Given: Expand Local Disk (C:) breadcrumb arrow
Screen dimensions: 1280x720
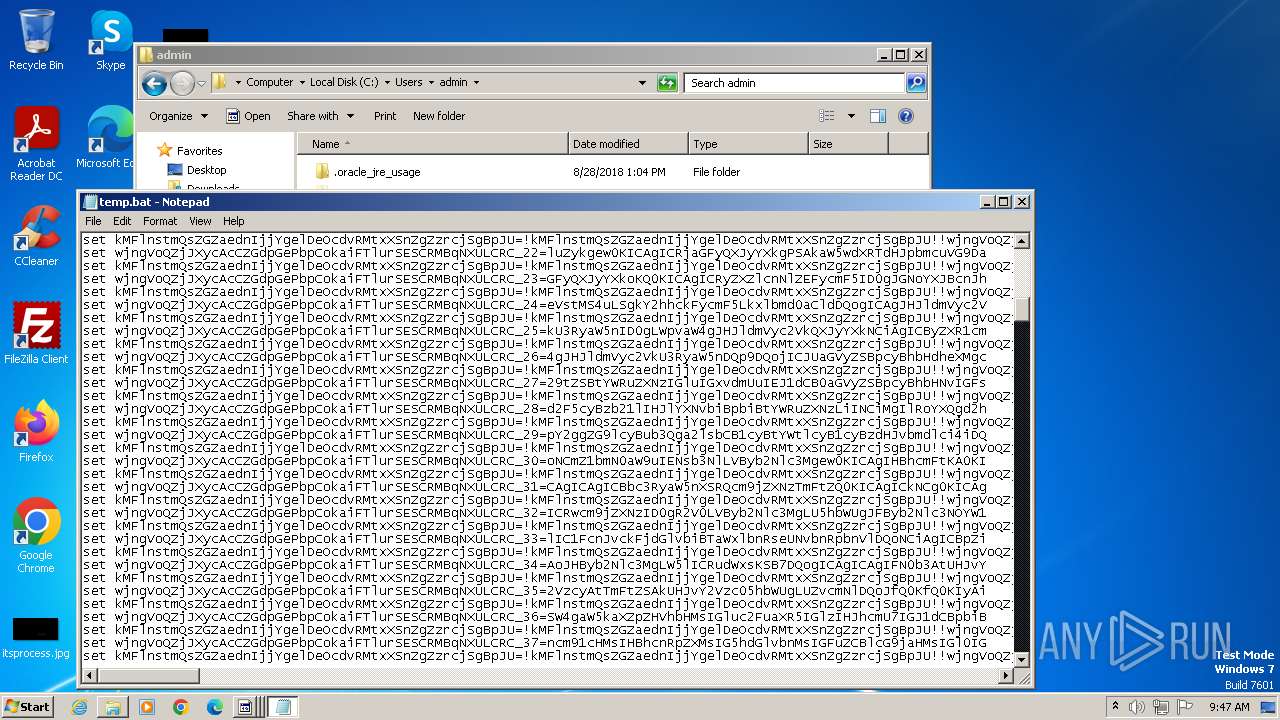Looking at the screenshot, I should pos(387,83).
